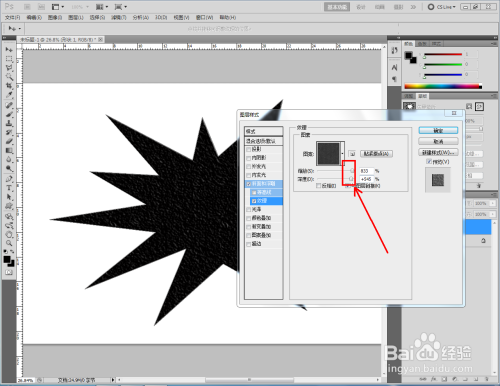The height and width of the screenshot is (386, 500).
Task: Toggle the Invert (反相) checkbox
Action: (x=318, y=186)
